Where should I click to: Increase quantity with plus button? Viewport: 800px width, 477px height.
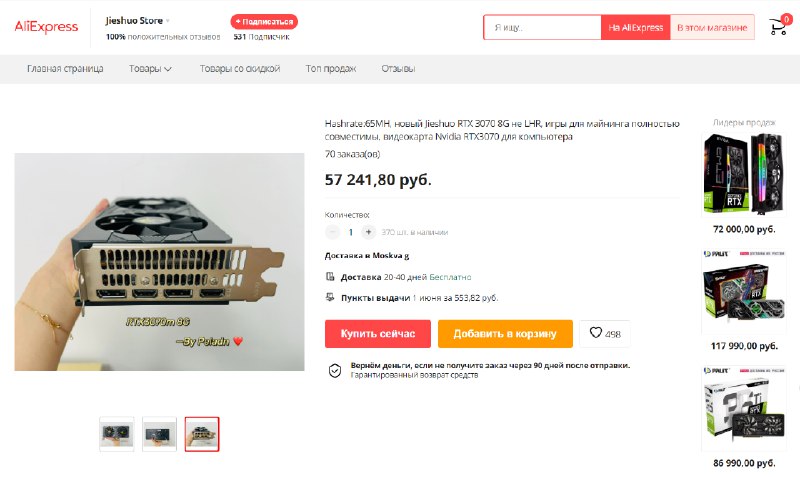(368, 232)
